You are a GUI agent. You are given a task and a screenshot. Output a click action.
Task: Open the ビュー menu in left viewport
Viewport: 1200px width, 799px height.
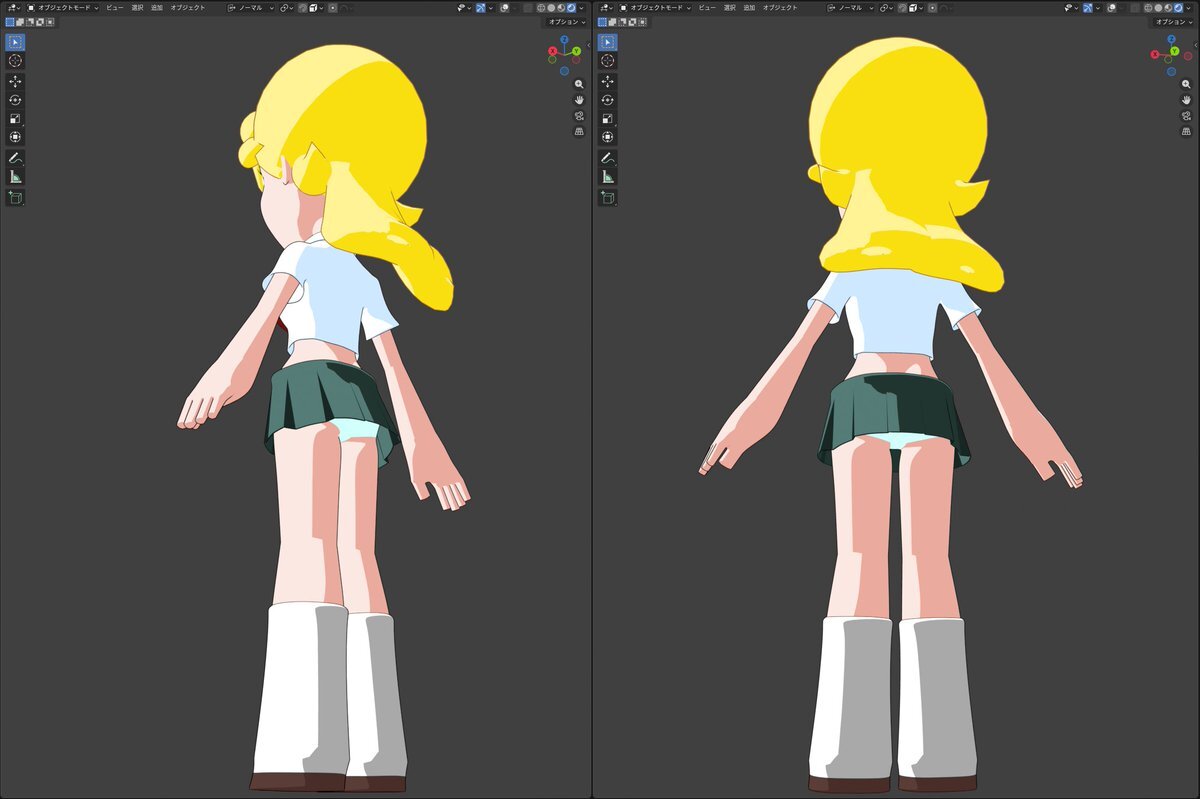pos(115,7)
